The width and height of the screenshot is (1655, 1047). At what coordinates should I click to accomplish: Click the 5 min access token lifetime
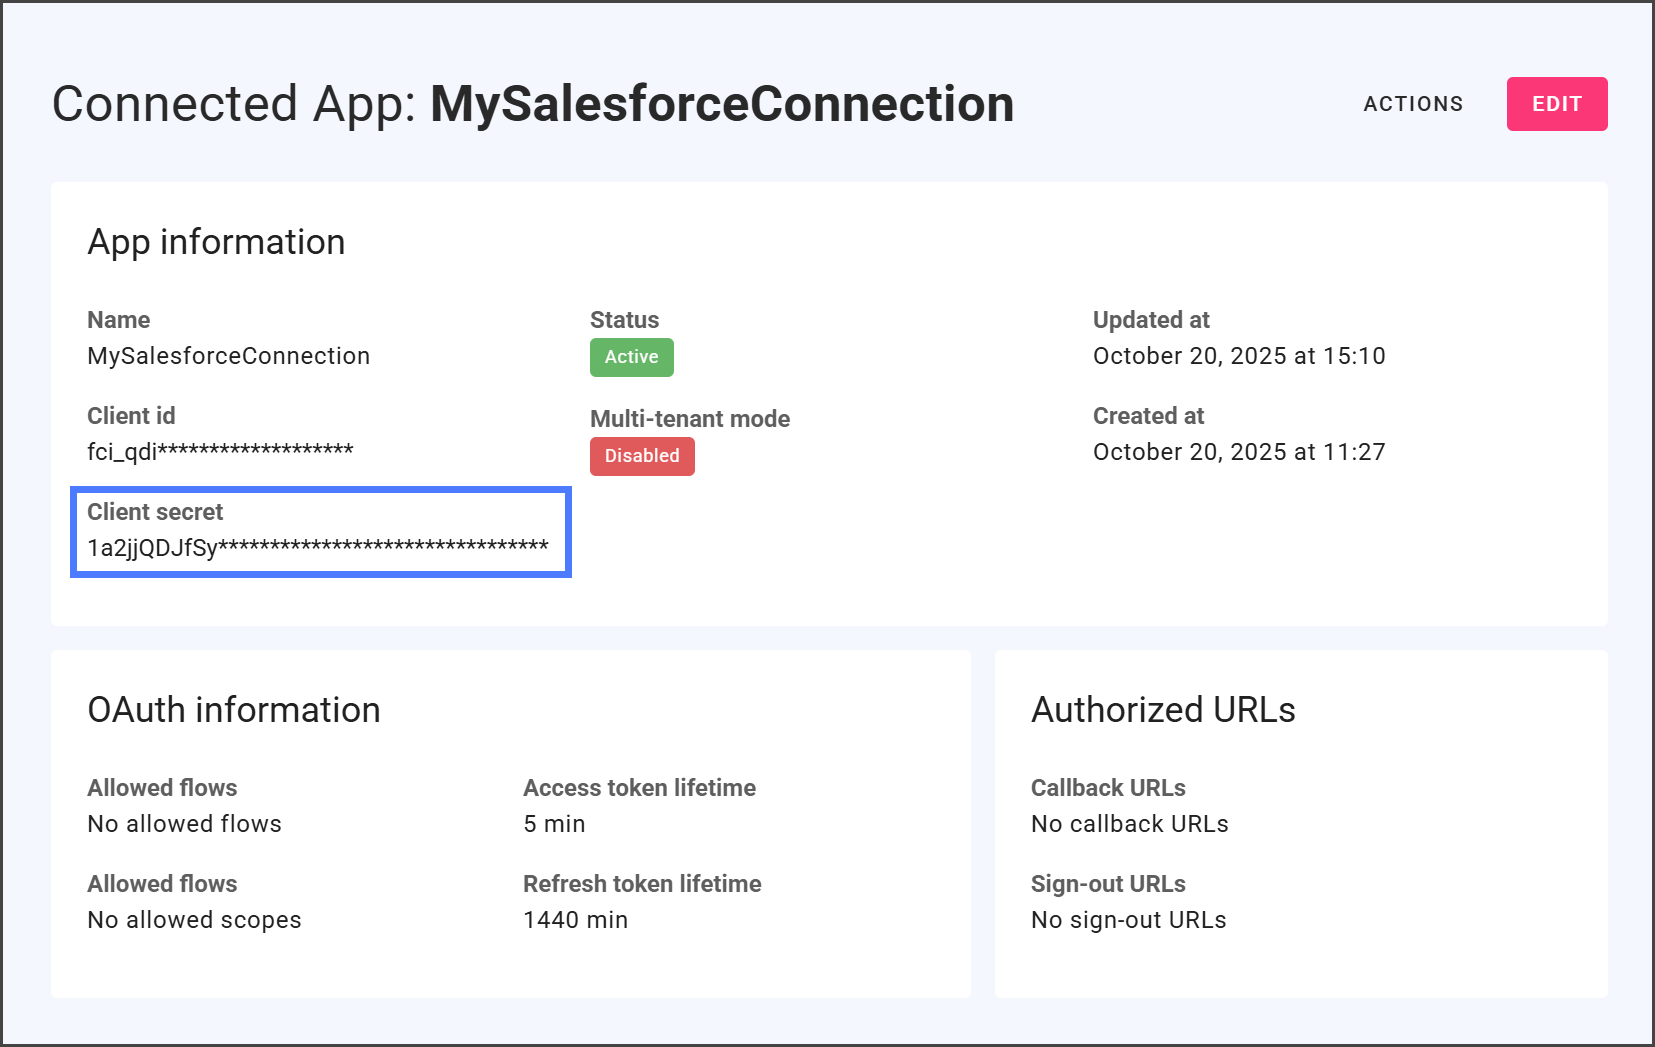point(554,824)
